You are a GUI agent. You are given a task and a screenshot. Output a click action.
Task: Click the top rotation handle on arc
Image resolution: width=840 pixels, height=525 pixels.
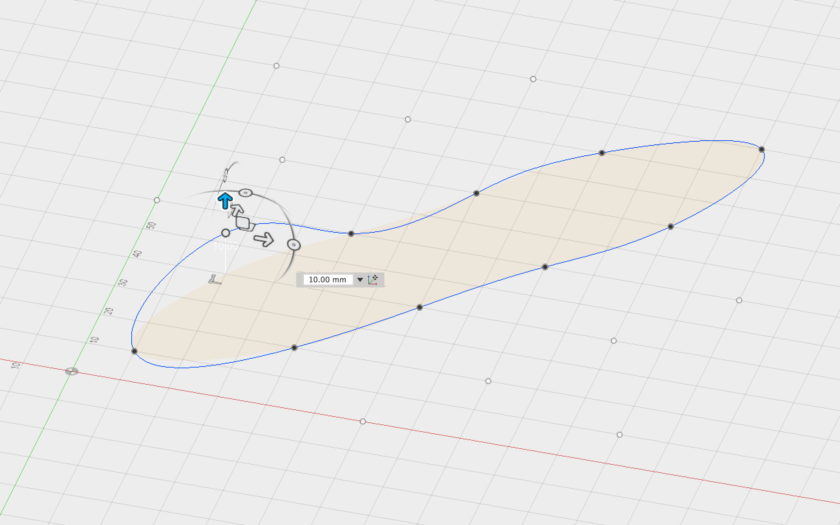tap(245, 191)
